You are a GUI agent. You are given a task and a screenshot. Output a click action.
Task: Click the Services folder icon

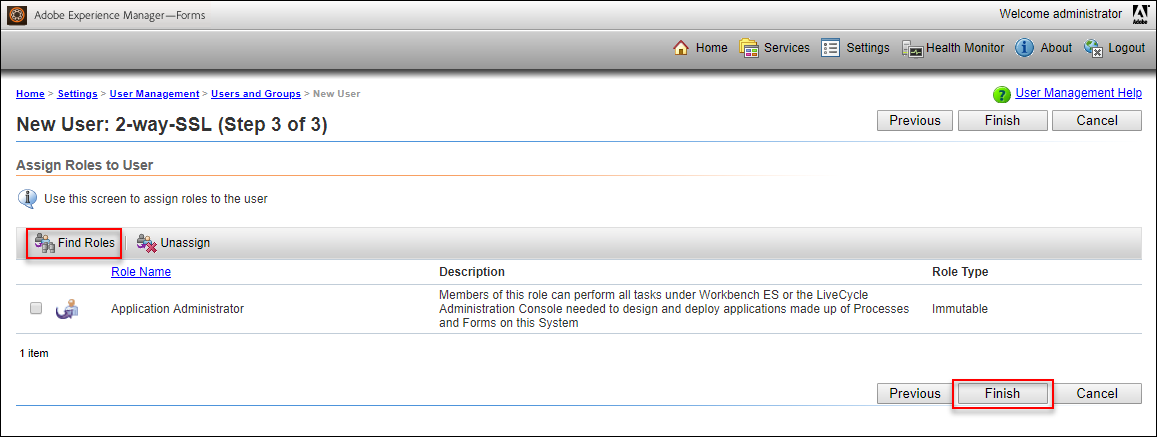pyautogui.click(x=749, y=48)
